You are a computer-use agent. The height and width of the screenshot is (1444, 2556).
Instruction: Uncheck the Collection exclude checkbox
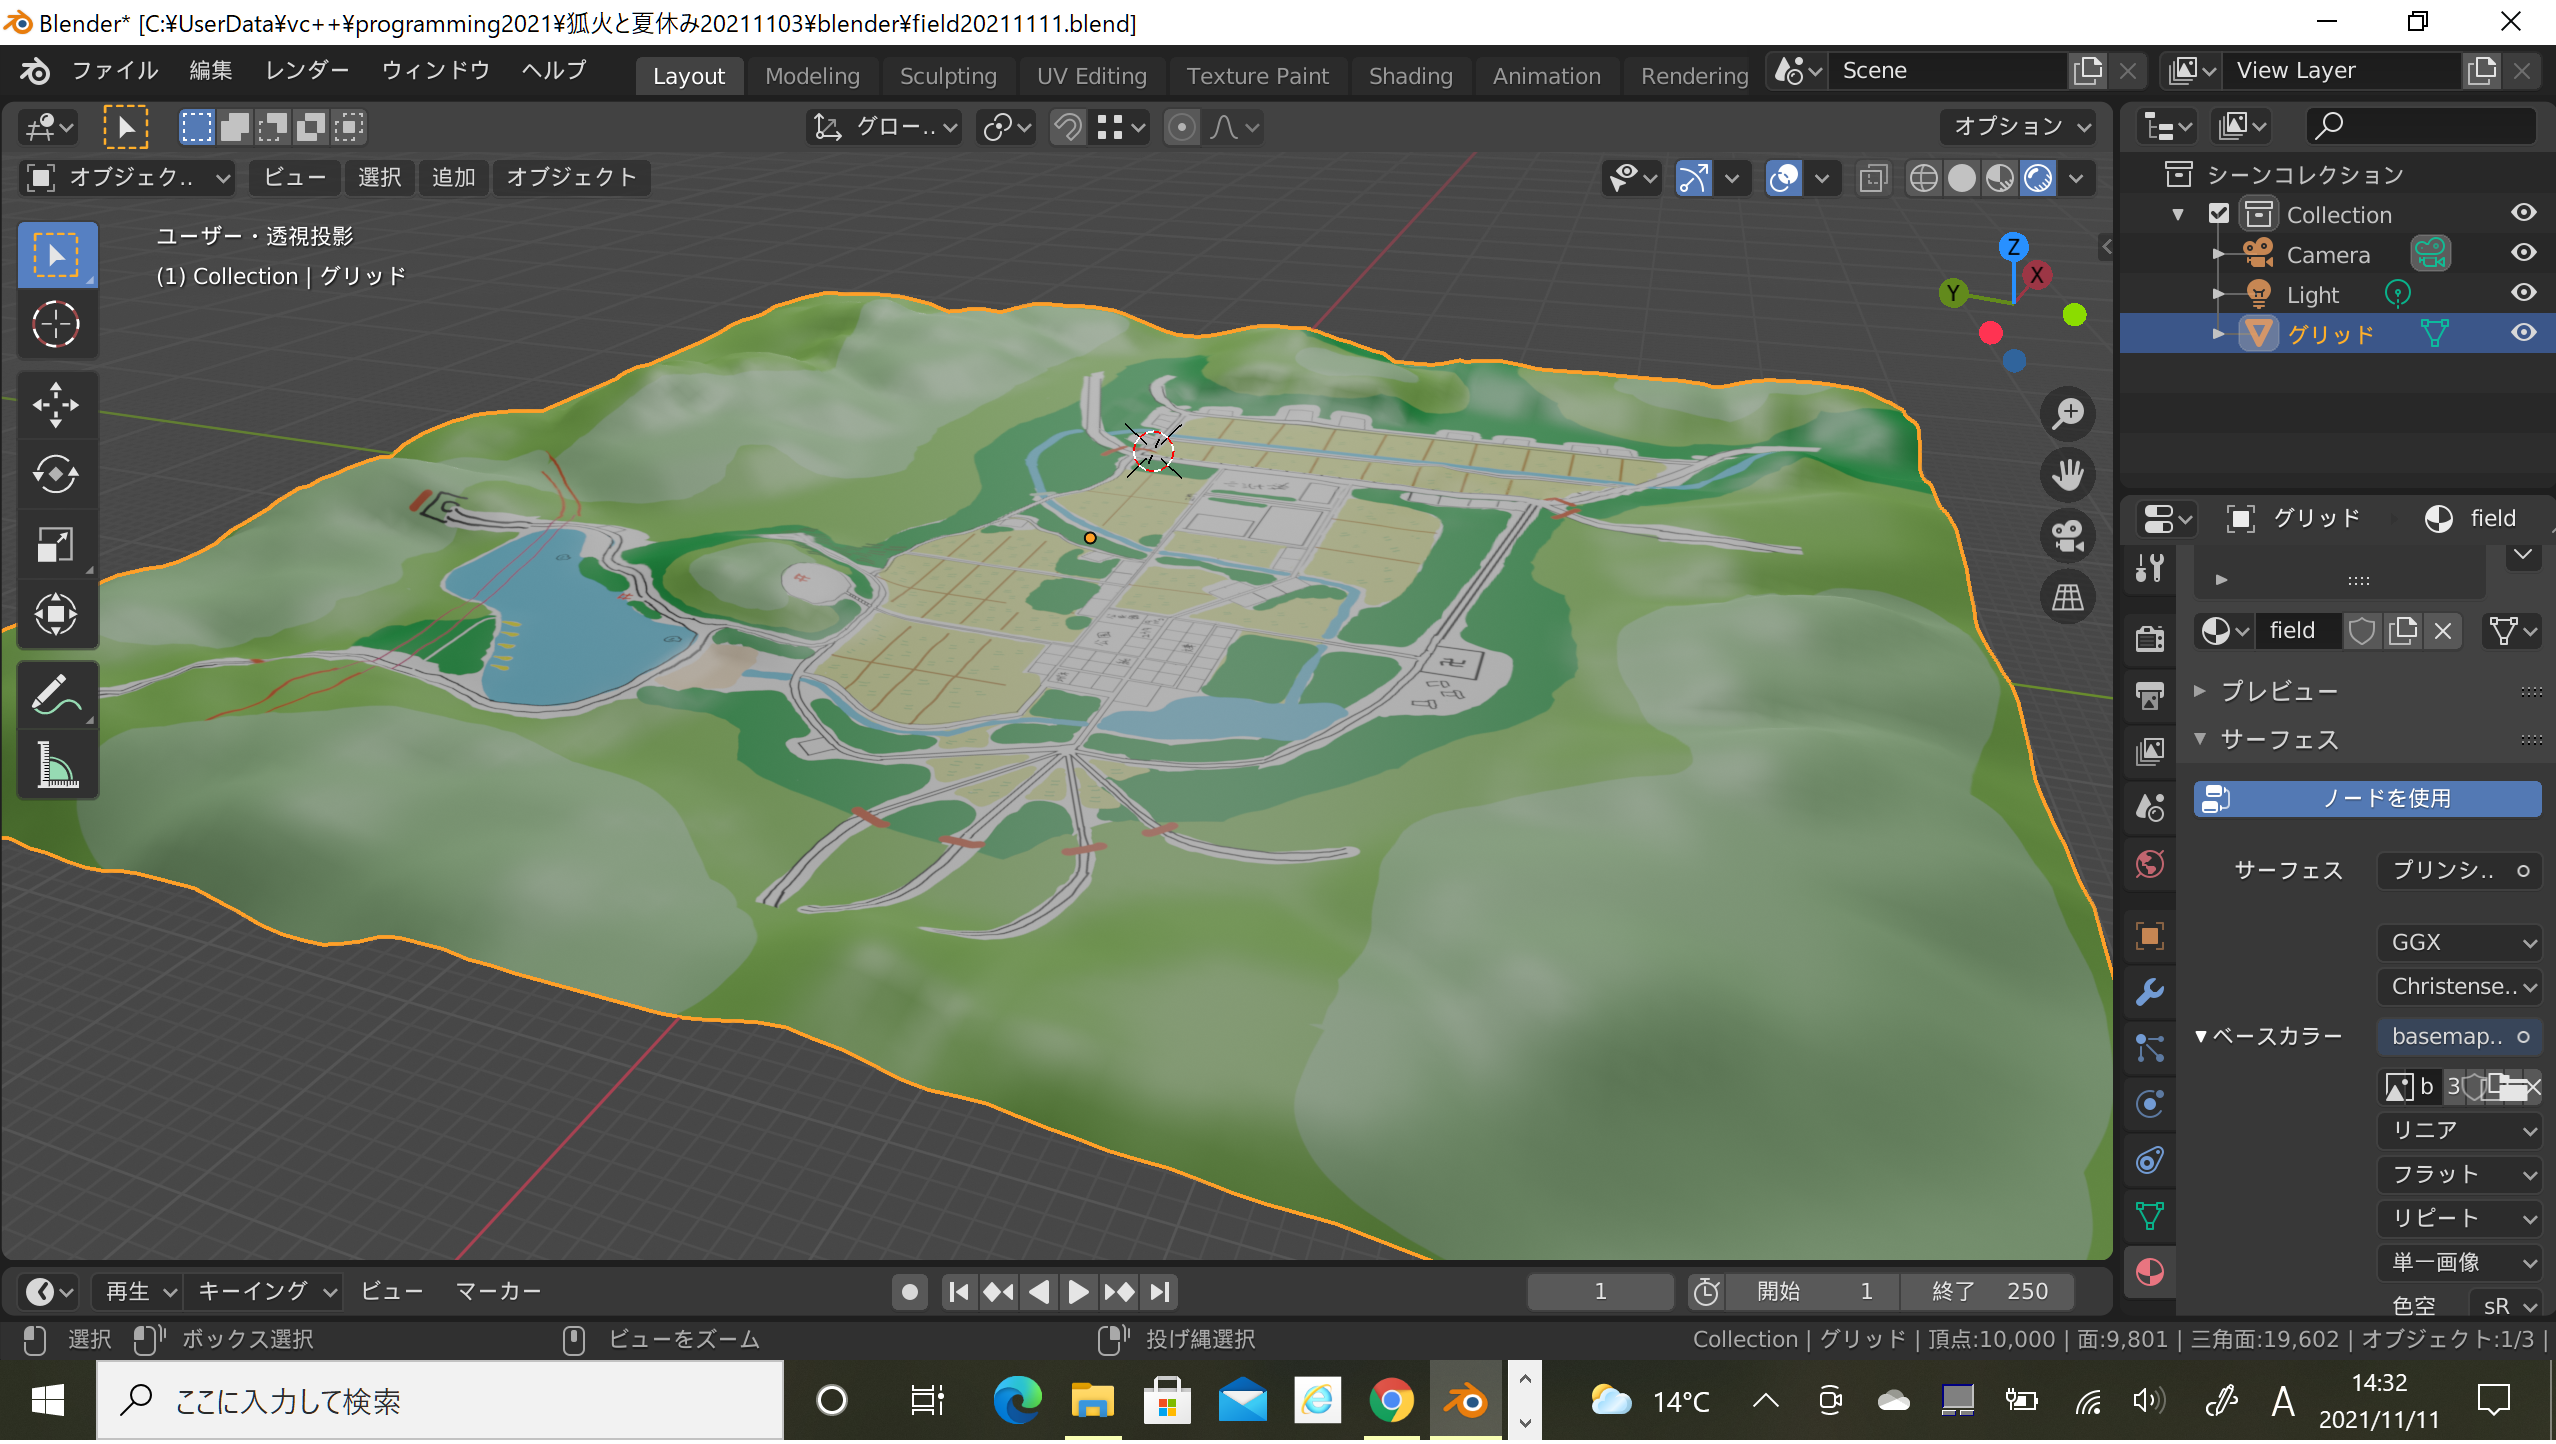(x=2218, y=214)
